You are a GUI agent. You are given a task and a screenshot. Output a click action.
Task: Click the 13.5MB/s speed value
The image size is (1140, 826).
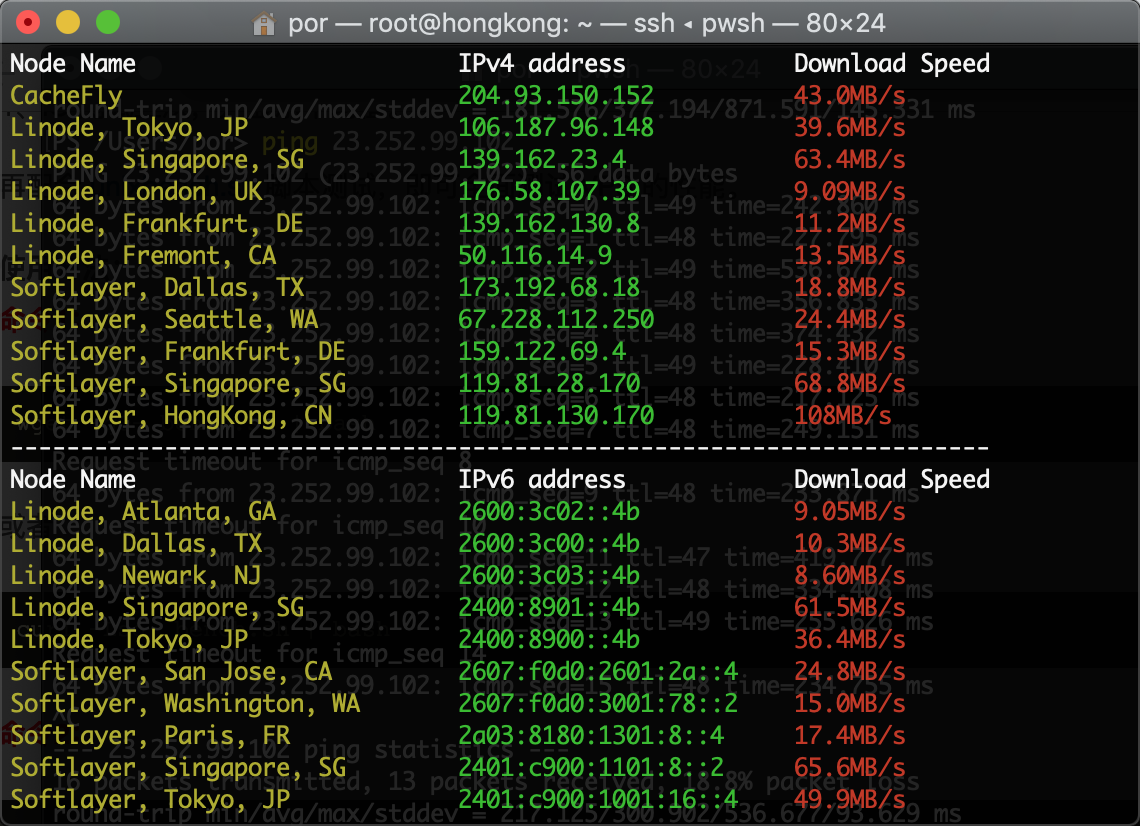pyautogui.click(x=849, y=255)
